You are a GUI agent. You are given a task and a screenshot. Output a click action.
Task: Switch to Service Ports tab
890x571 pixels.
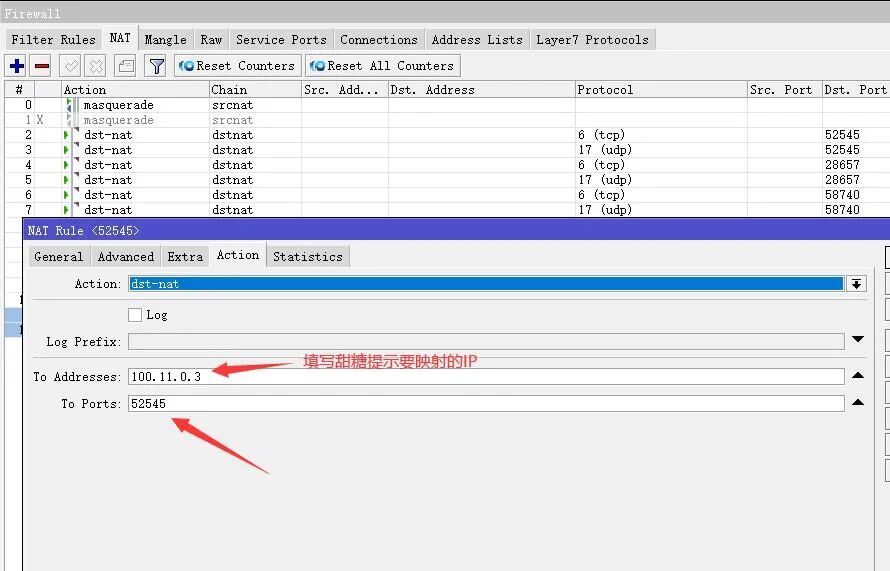[281, 40]
